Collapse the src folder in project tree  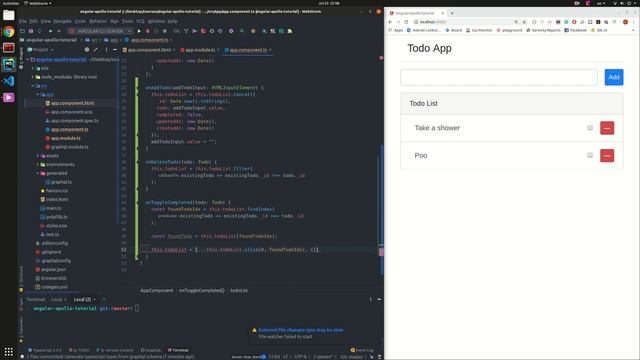pos(33,86)
